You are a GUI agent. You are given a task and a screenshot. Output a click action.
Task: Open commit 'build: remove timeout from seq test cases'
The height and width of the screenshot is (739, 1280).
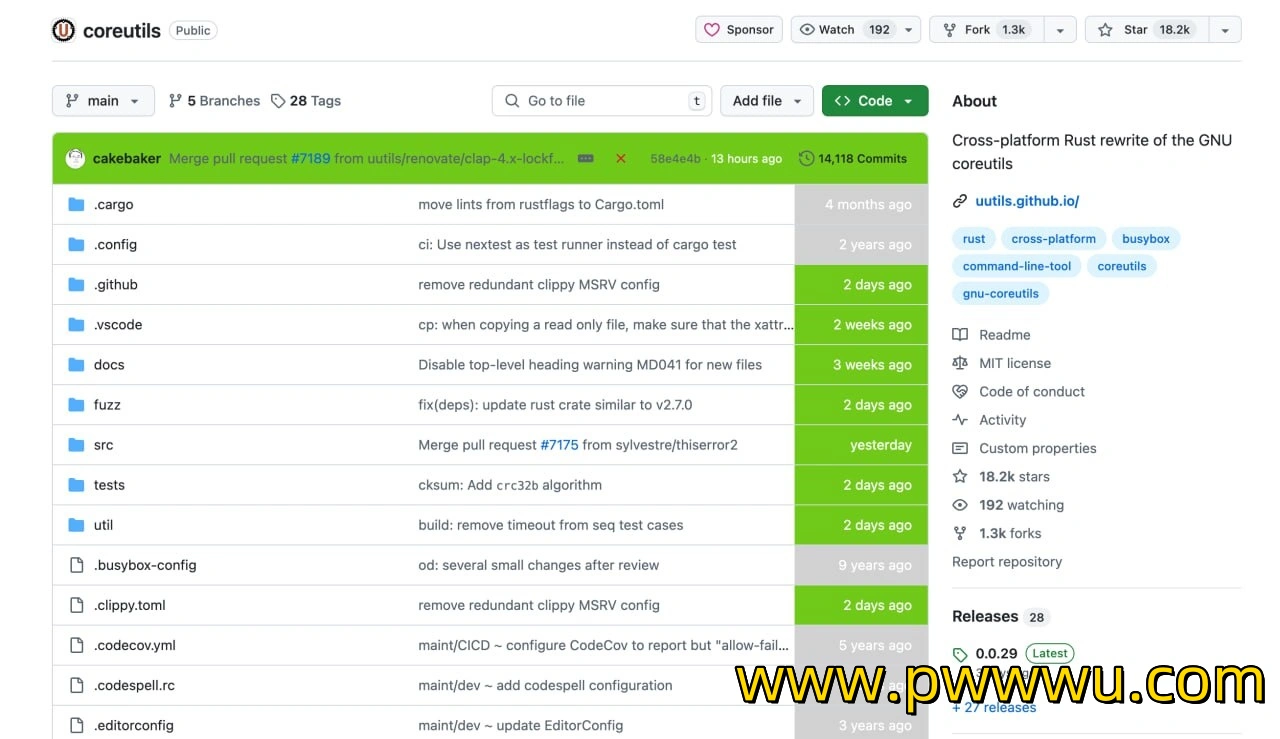pyautogui.click(x=551, y=524)
